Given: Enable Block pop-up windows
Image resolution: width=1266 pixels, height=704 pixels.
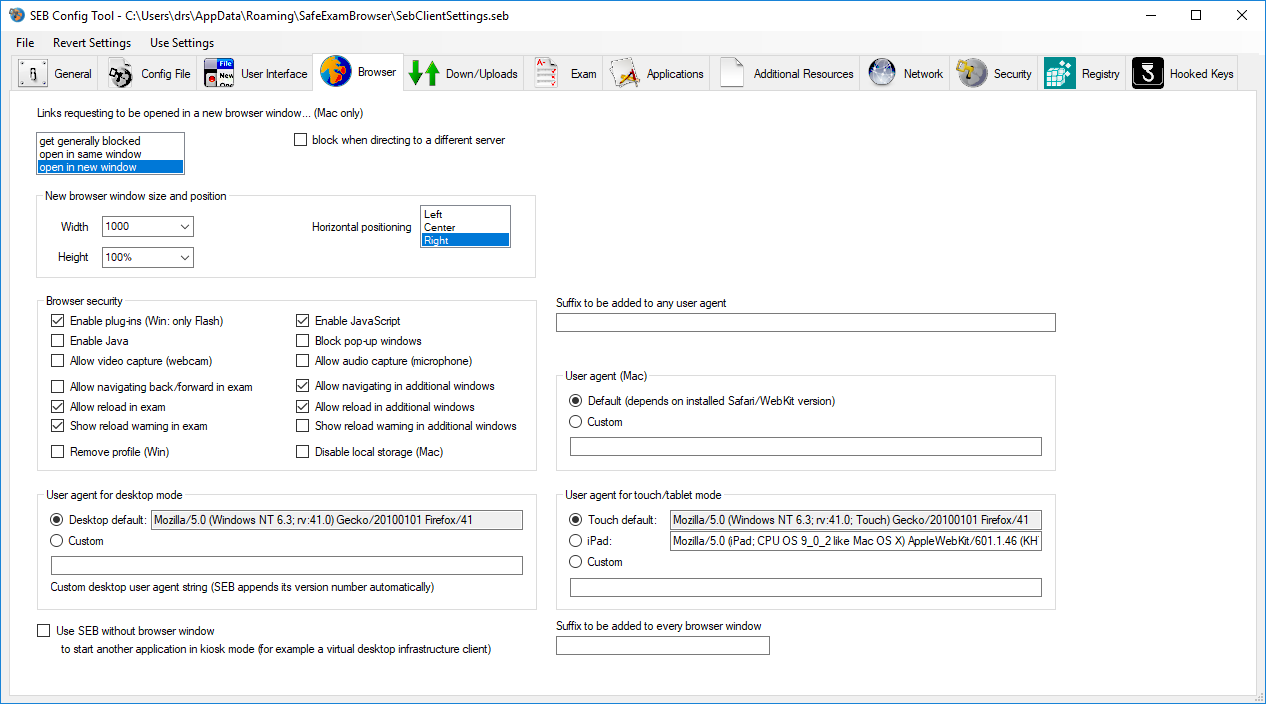Looking at the screenshot, I should pos(302,341).
